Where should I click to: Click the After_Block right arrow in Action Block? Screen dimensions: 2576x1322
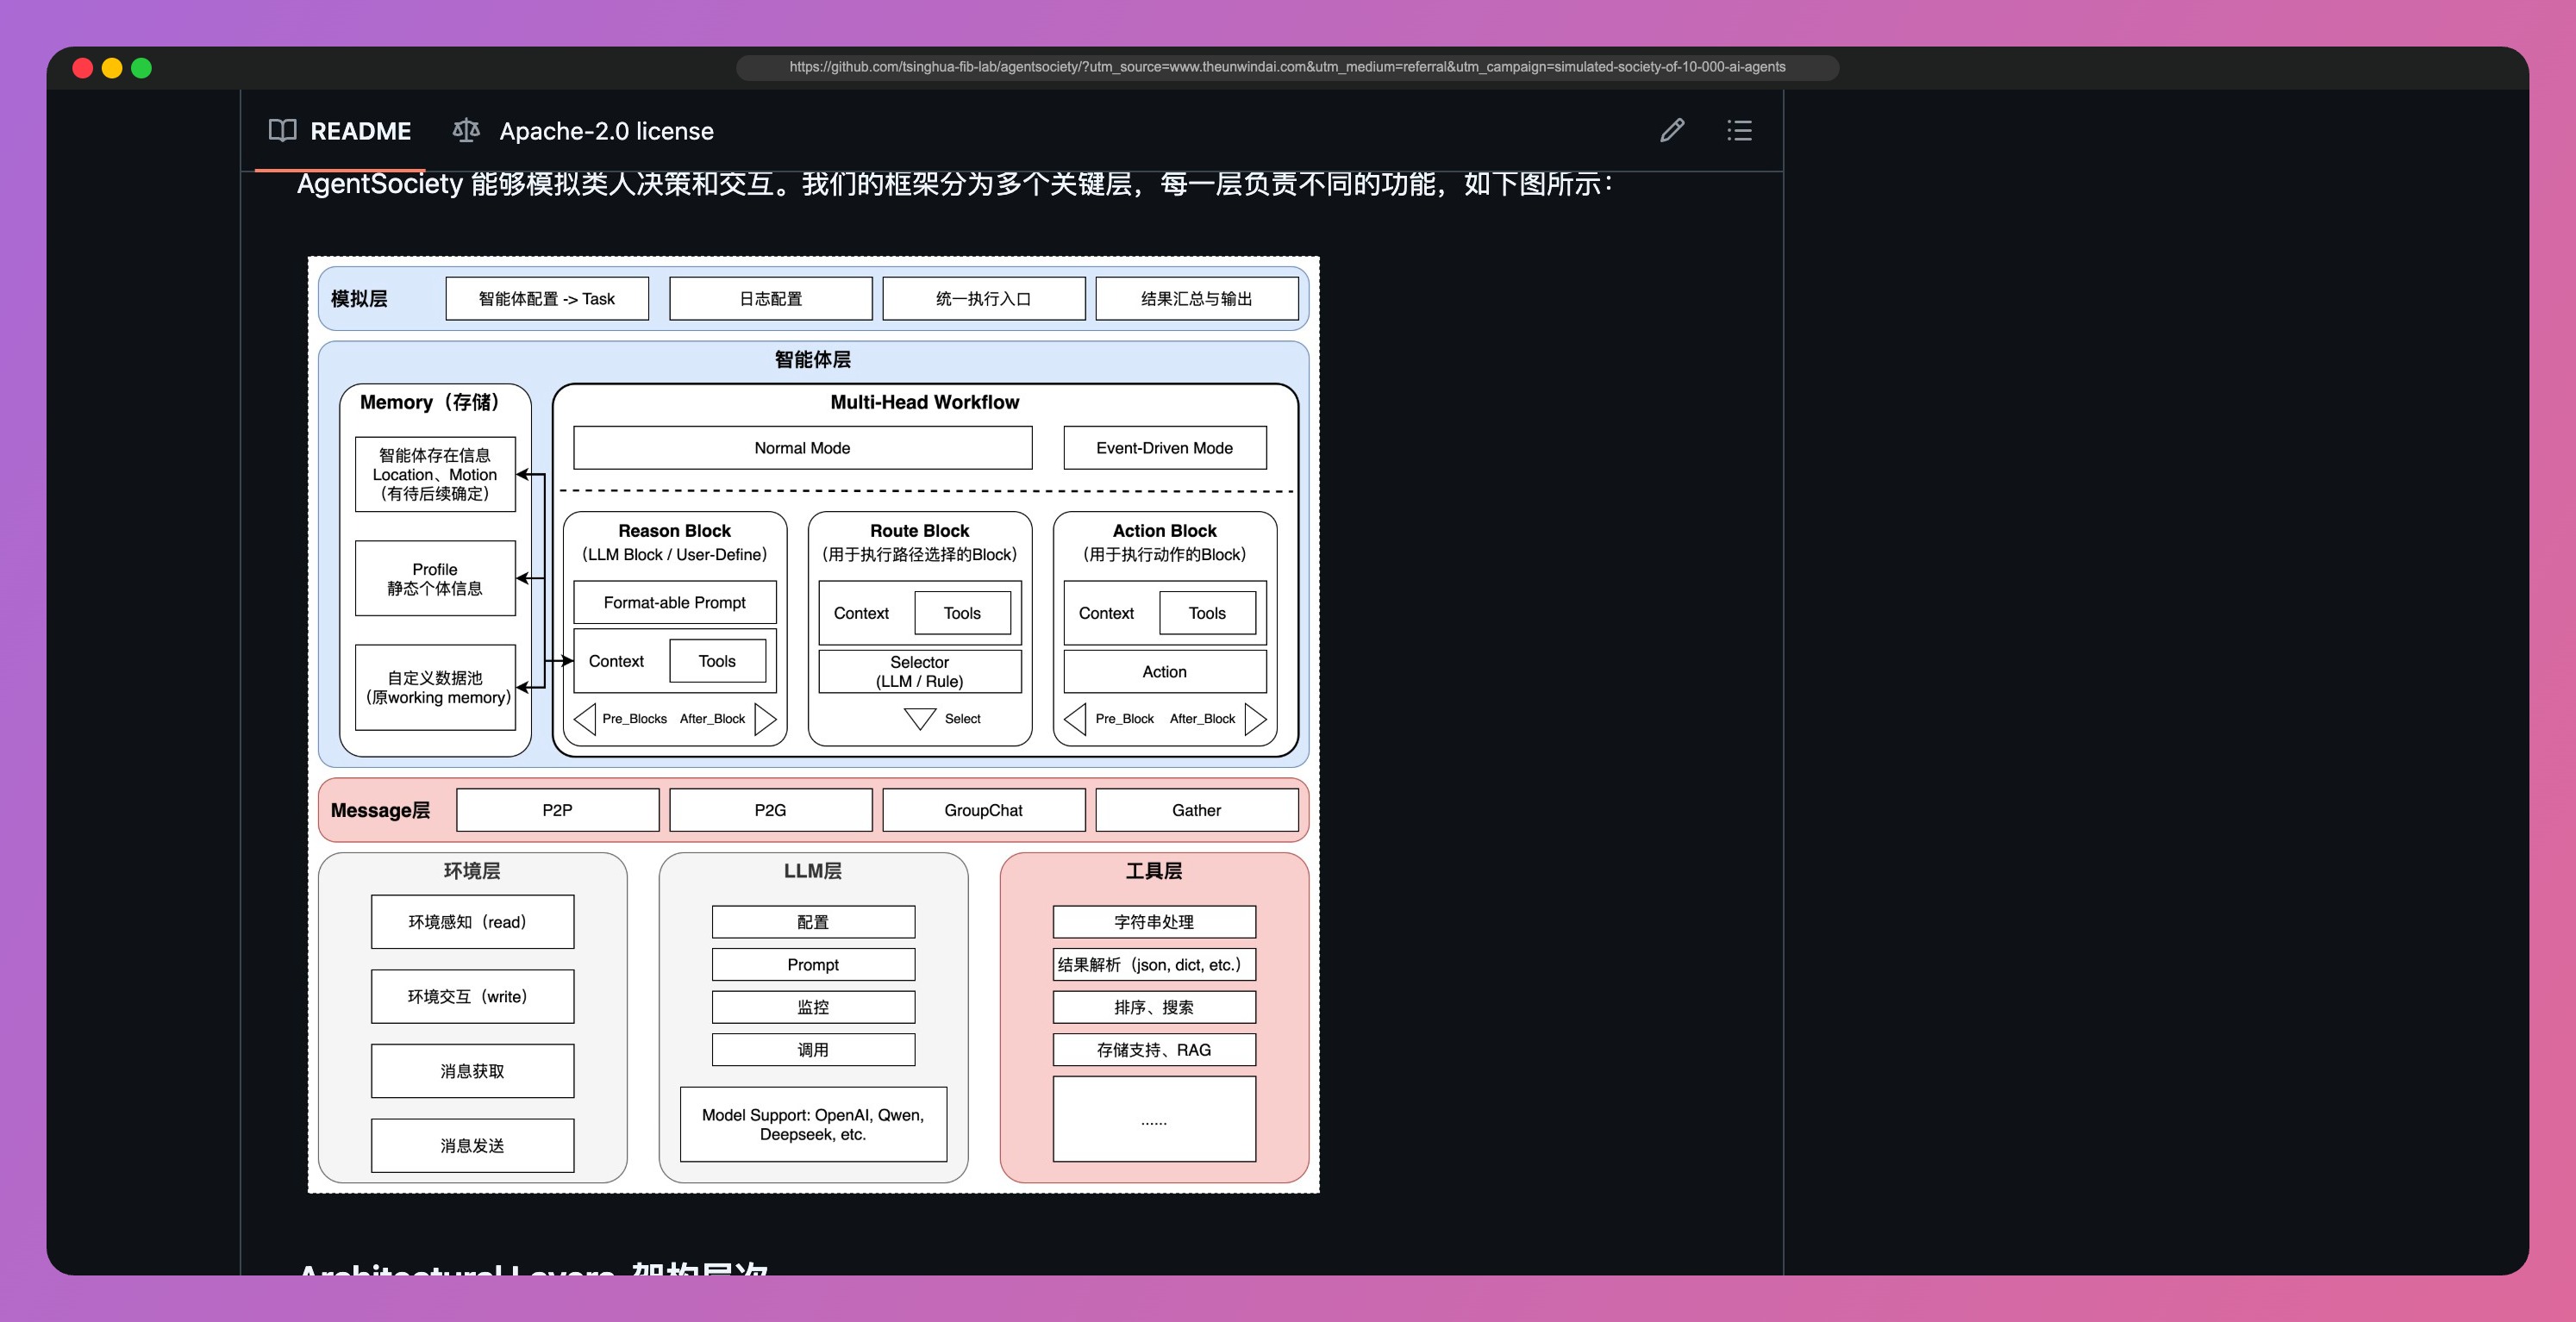1256,719
